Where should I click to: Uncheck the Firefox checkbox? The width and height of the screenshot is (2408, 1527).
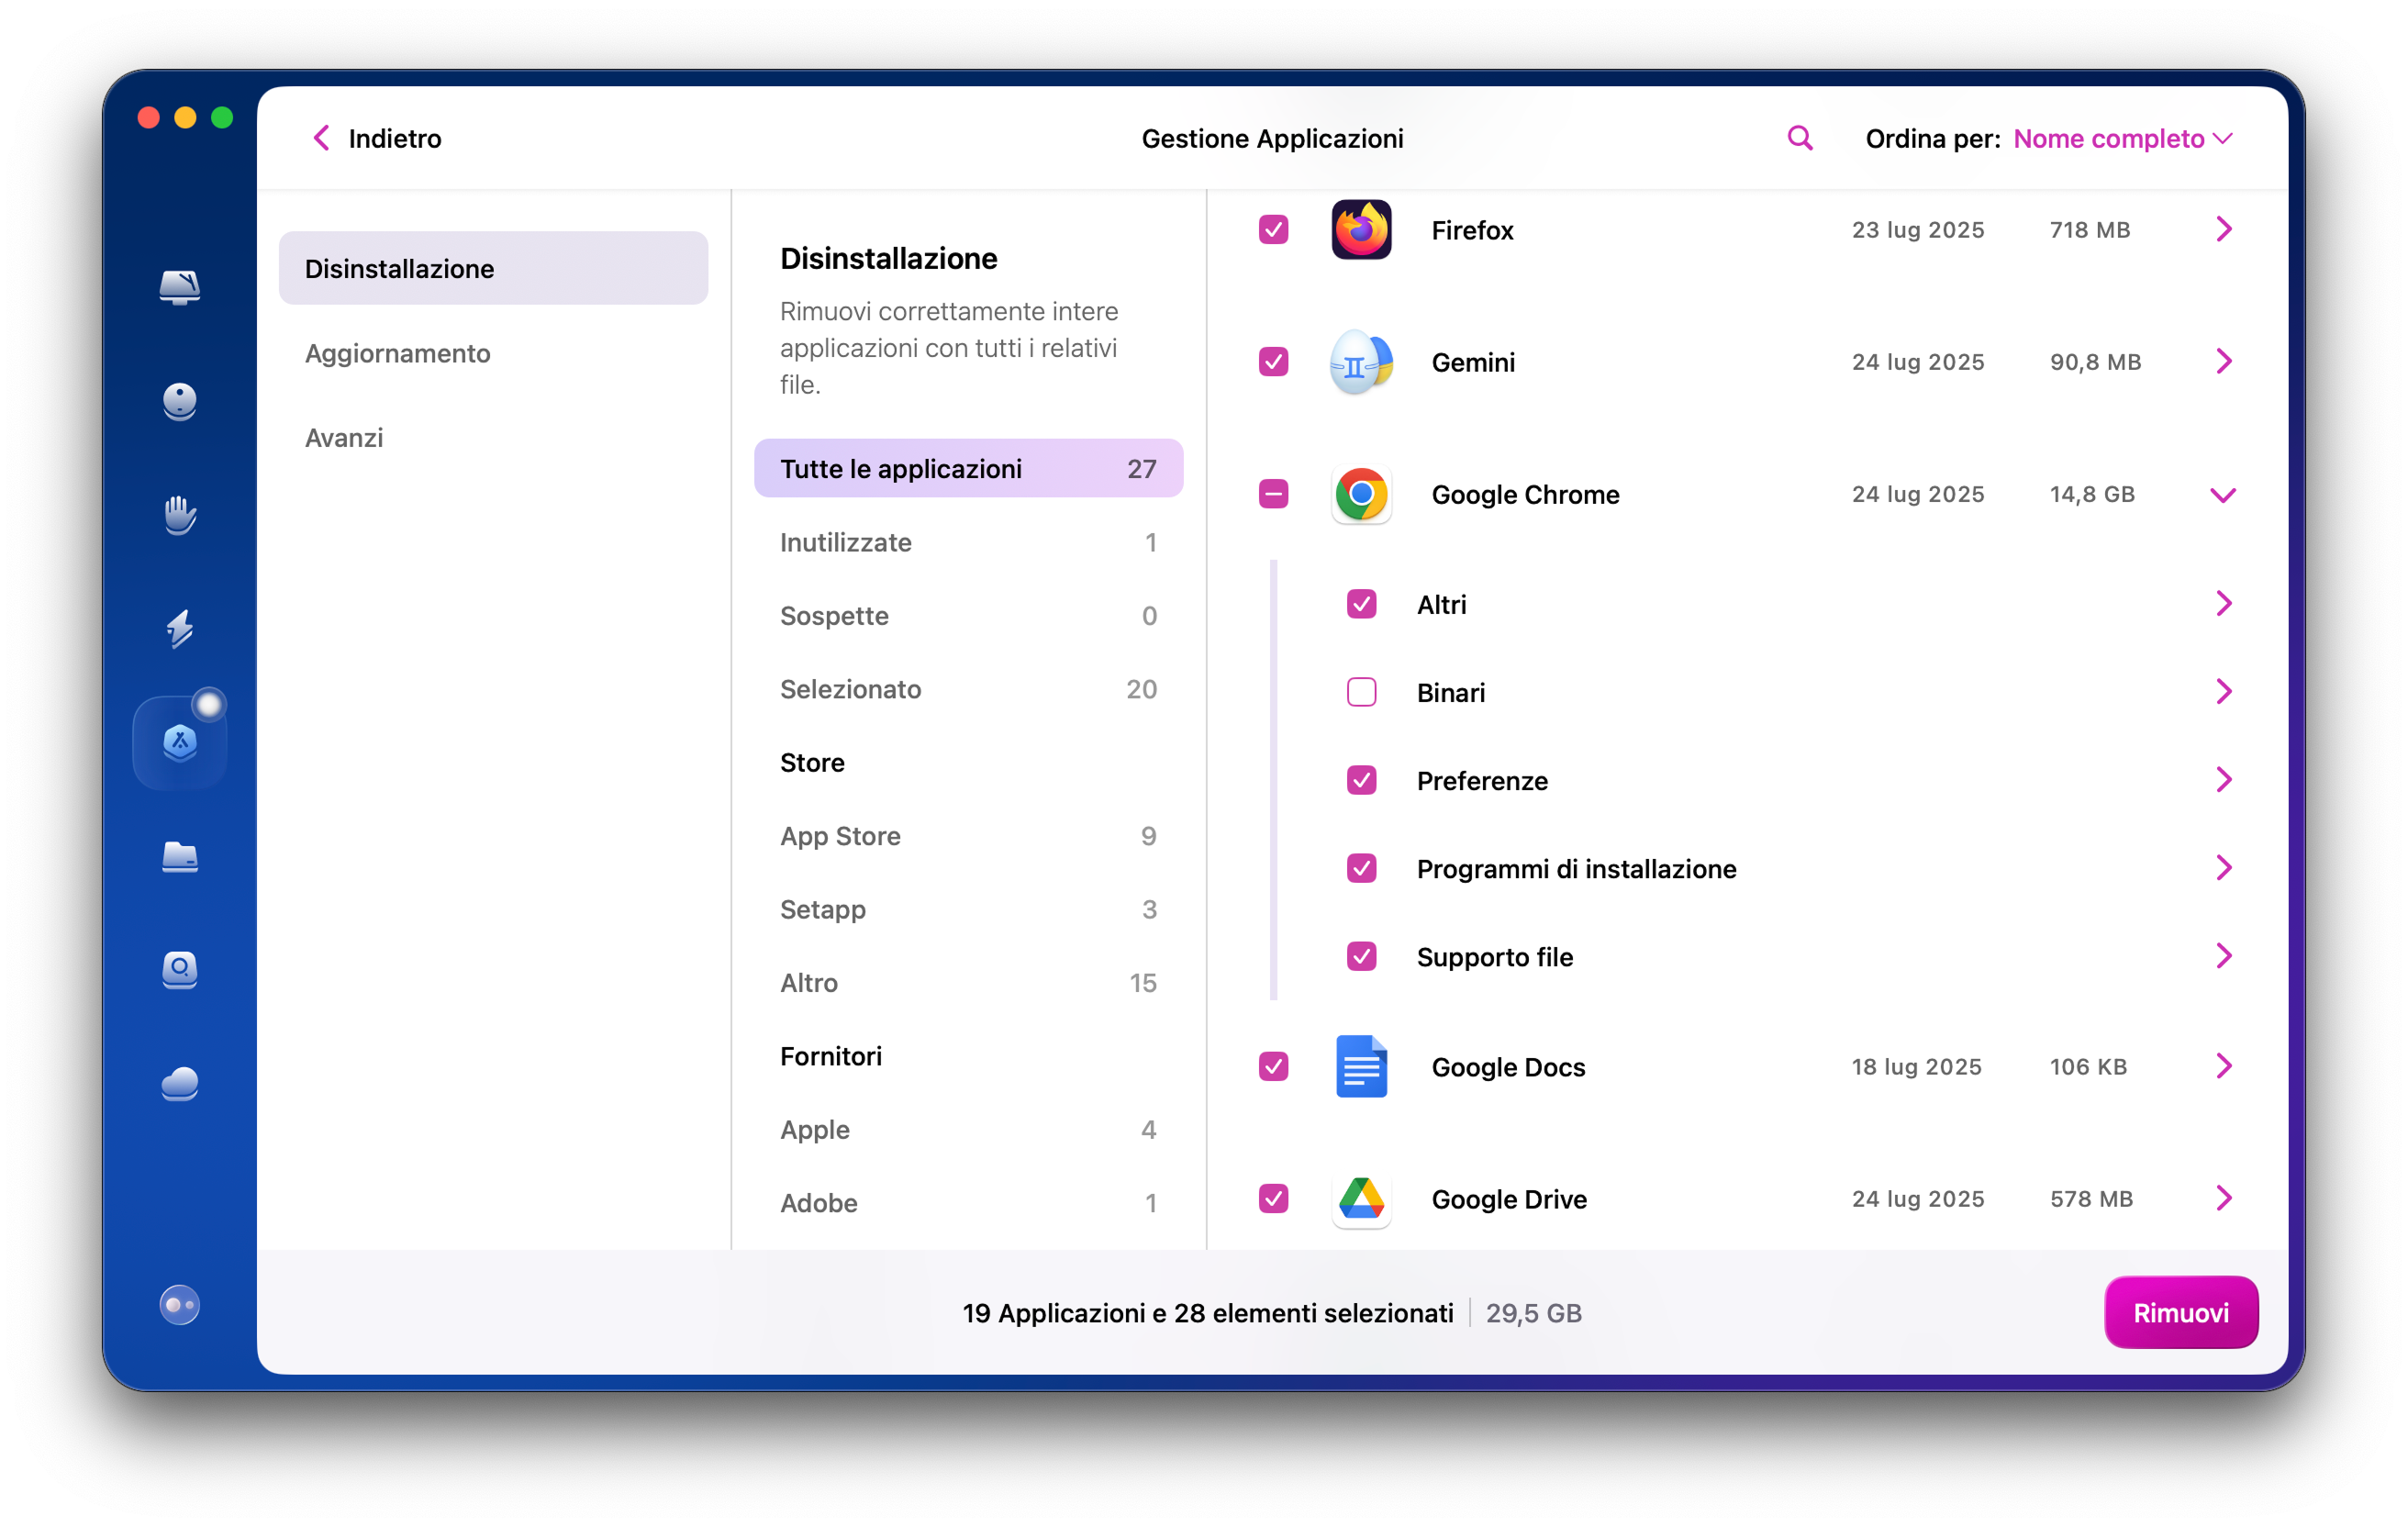click(1272, 229)
